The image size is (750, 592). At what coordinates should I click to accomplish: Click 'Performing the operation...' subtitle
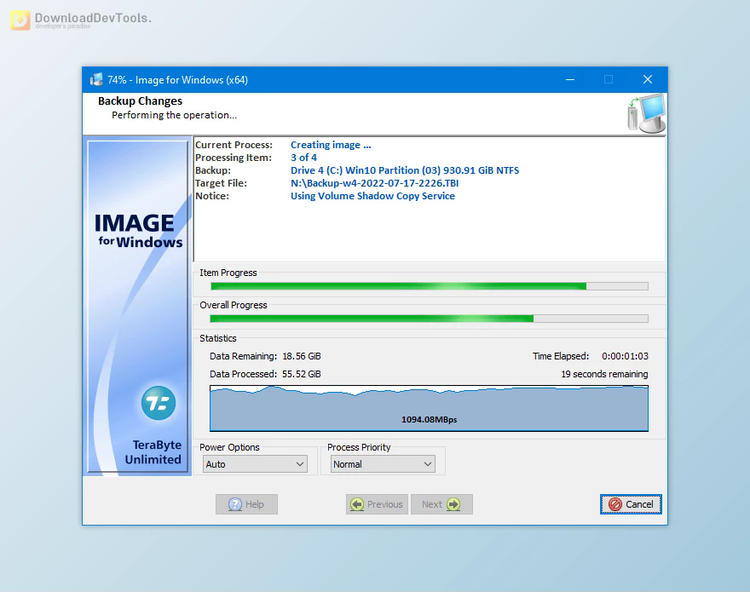pyautogui.click(x=174, y=115)
